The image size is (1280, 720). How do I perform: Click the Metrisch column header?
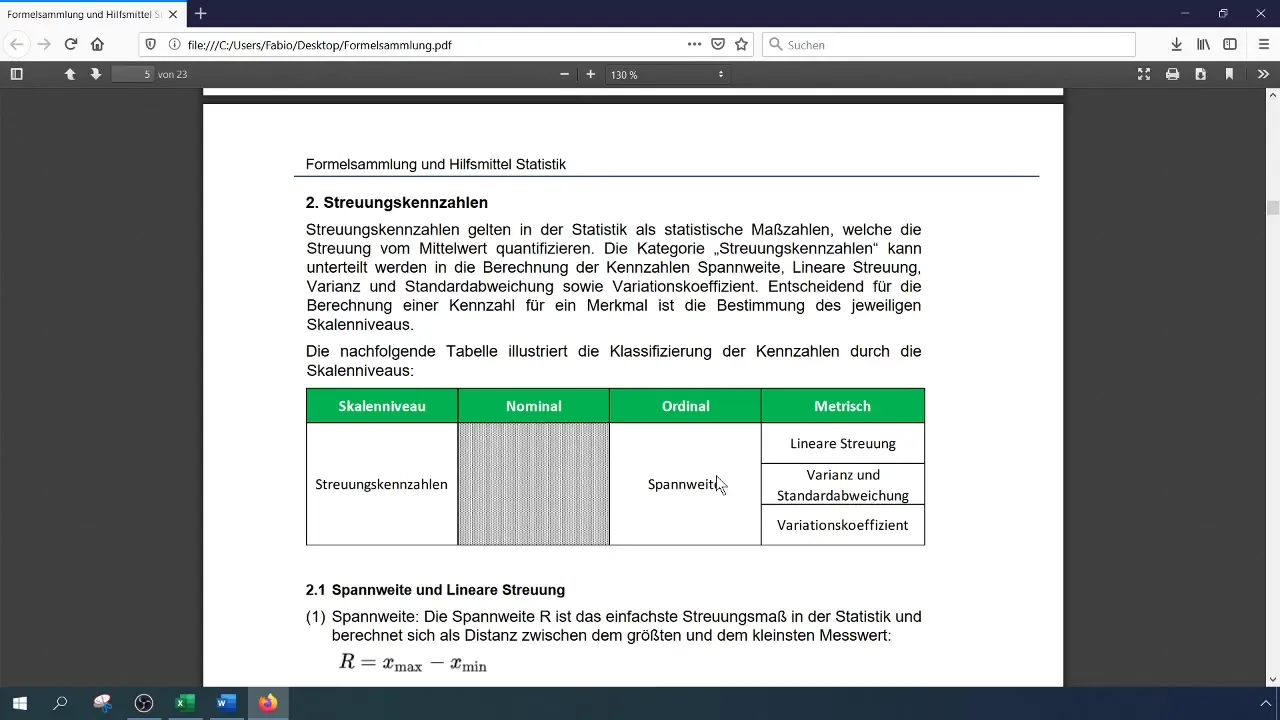(x=843, y=406)
